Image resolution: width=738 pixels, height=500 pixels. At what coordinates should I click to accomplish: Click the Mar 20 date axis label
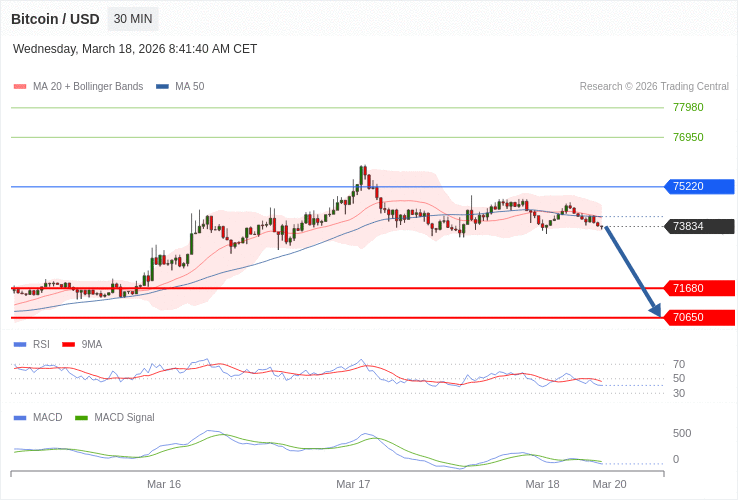point(609,484)
